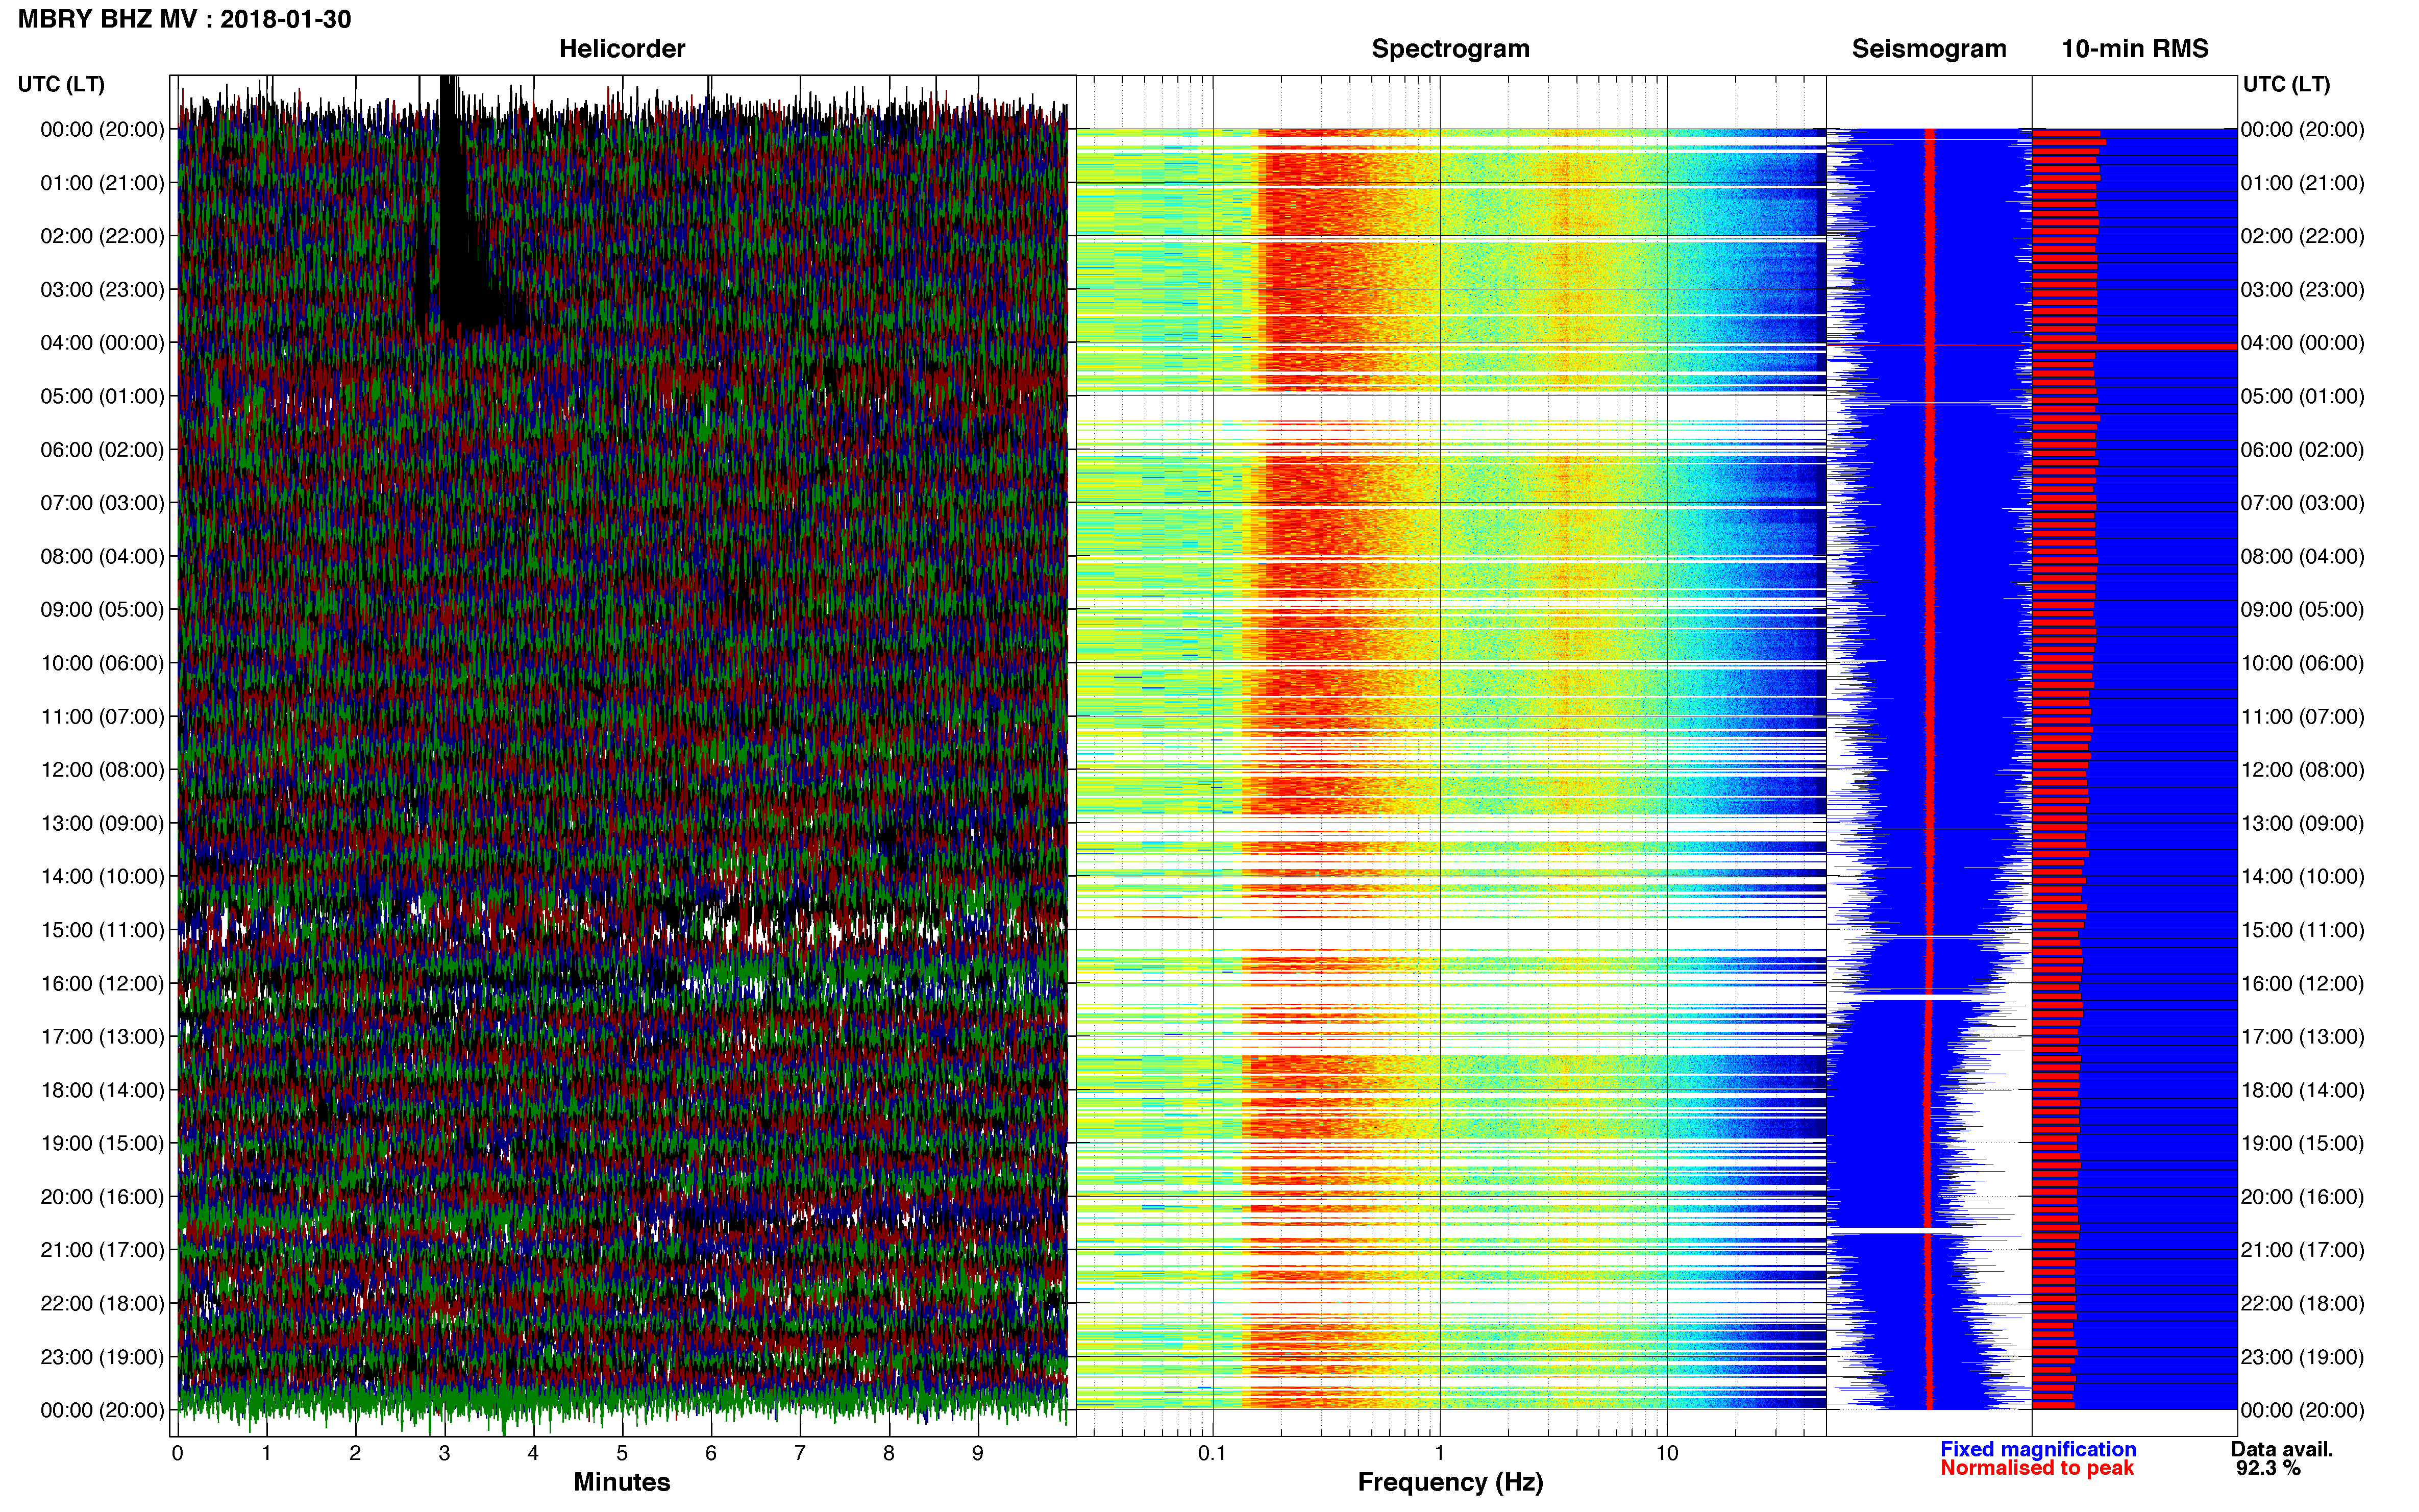Click right-side time label '21:00 (17:00)'
The width and height of the screenshot is (2419, 1512).
2302,1250
